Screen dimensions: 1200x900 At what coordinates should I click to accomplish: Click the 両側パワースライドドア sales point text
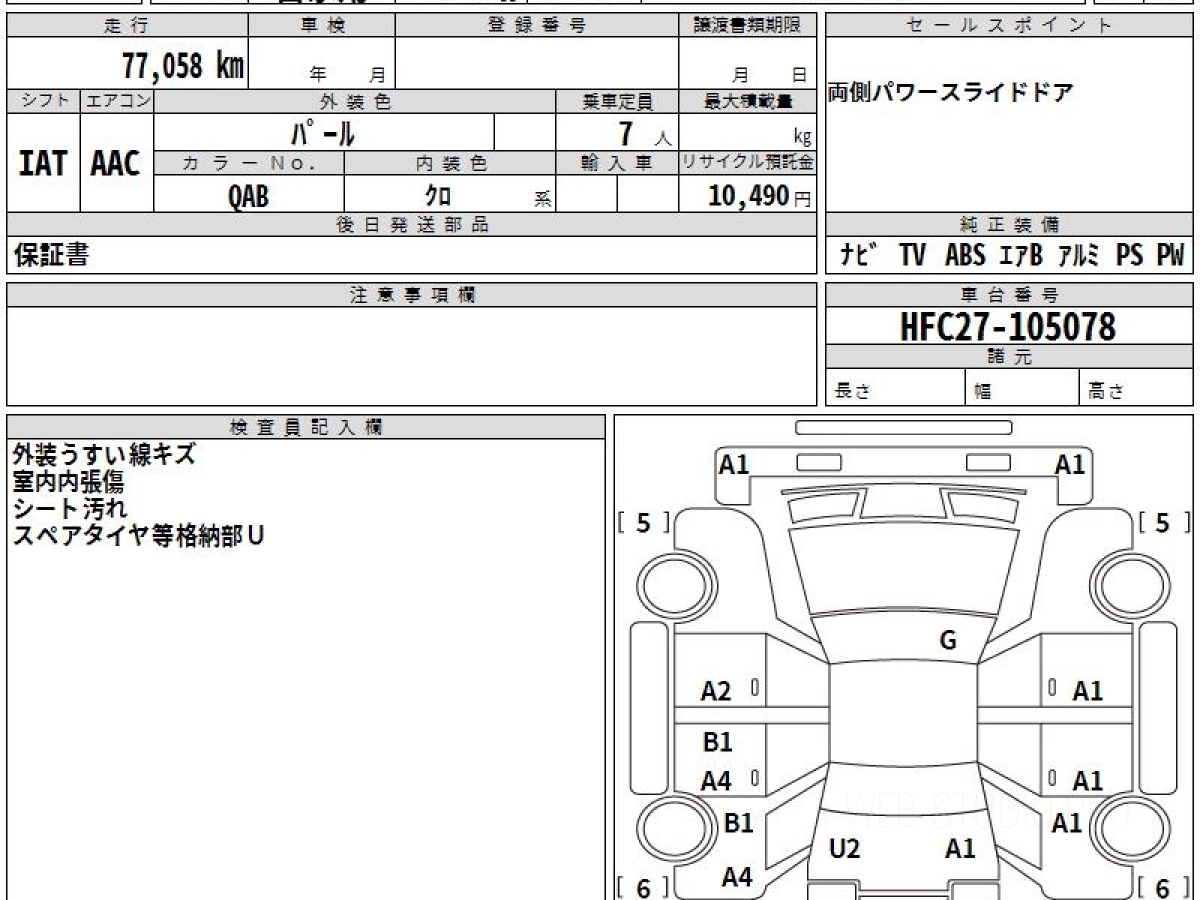pos(951,94)
